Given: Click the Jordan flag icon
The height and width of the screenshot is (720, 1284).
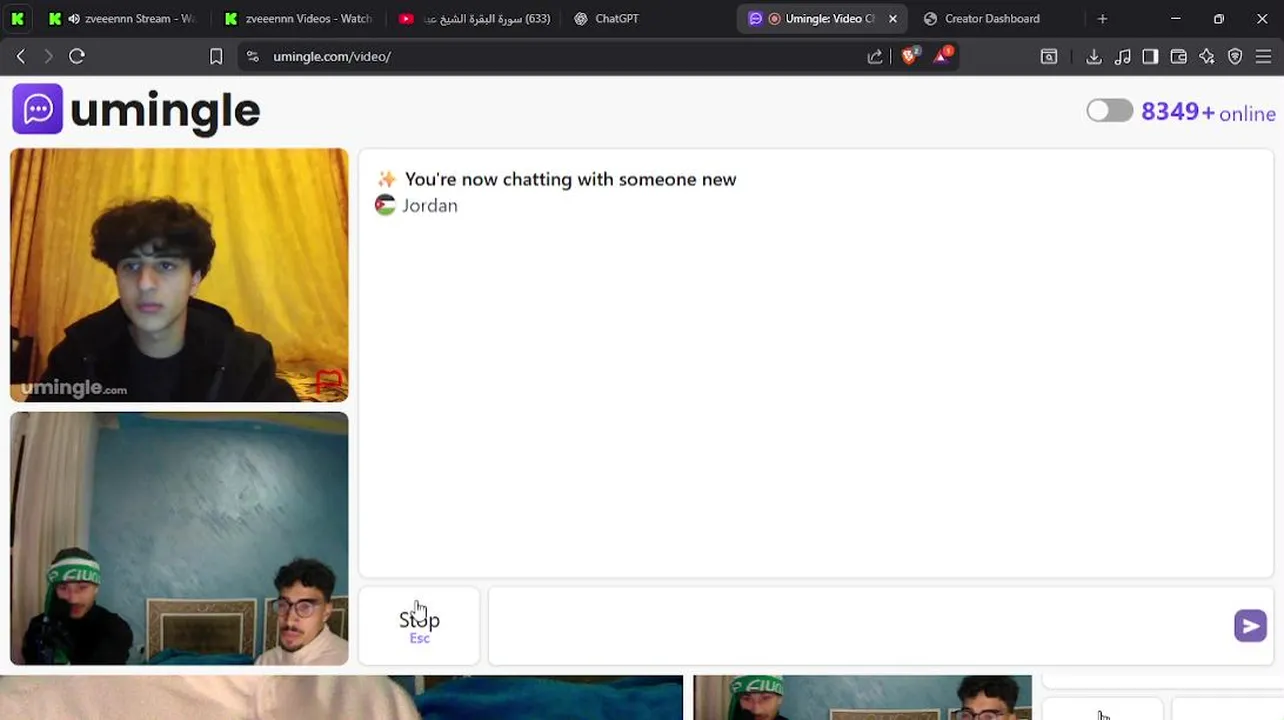Looking at the screenshot, I should (385, 206).
